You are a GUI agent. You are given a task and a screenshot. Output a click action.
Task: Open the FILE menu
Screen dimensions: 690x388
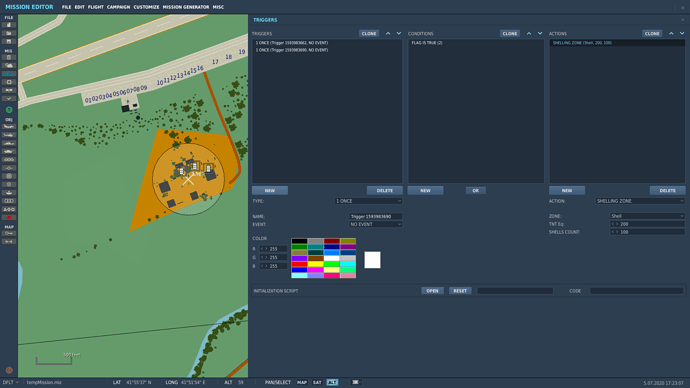tap(66, 7)
